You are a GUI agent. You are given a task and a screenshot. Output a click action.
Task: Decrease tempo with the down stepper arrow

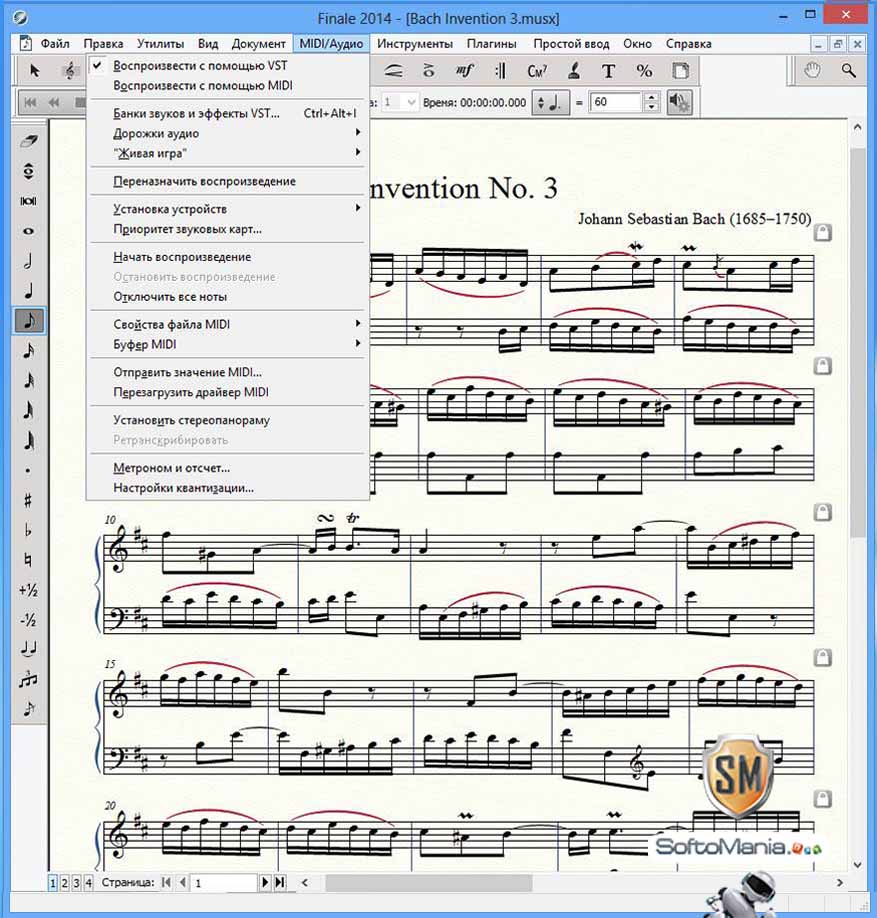pos(651,107)
